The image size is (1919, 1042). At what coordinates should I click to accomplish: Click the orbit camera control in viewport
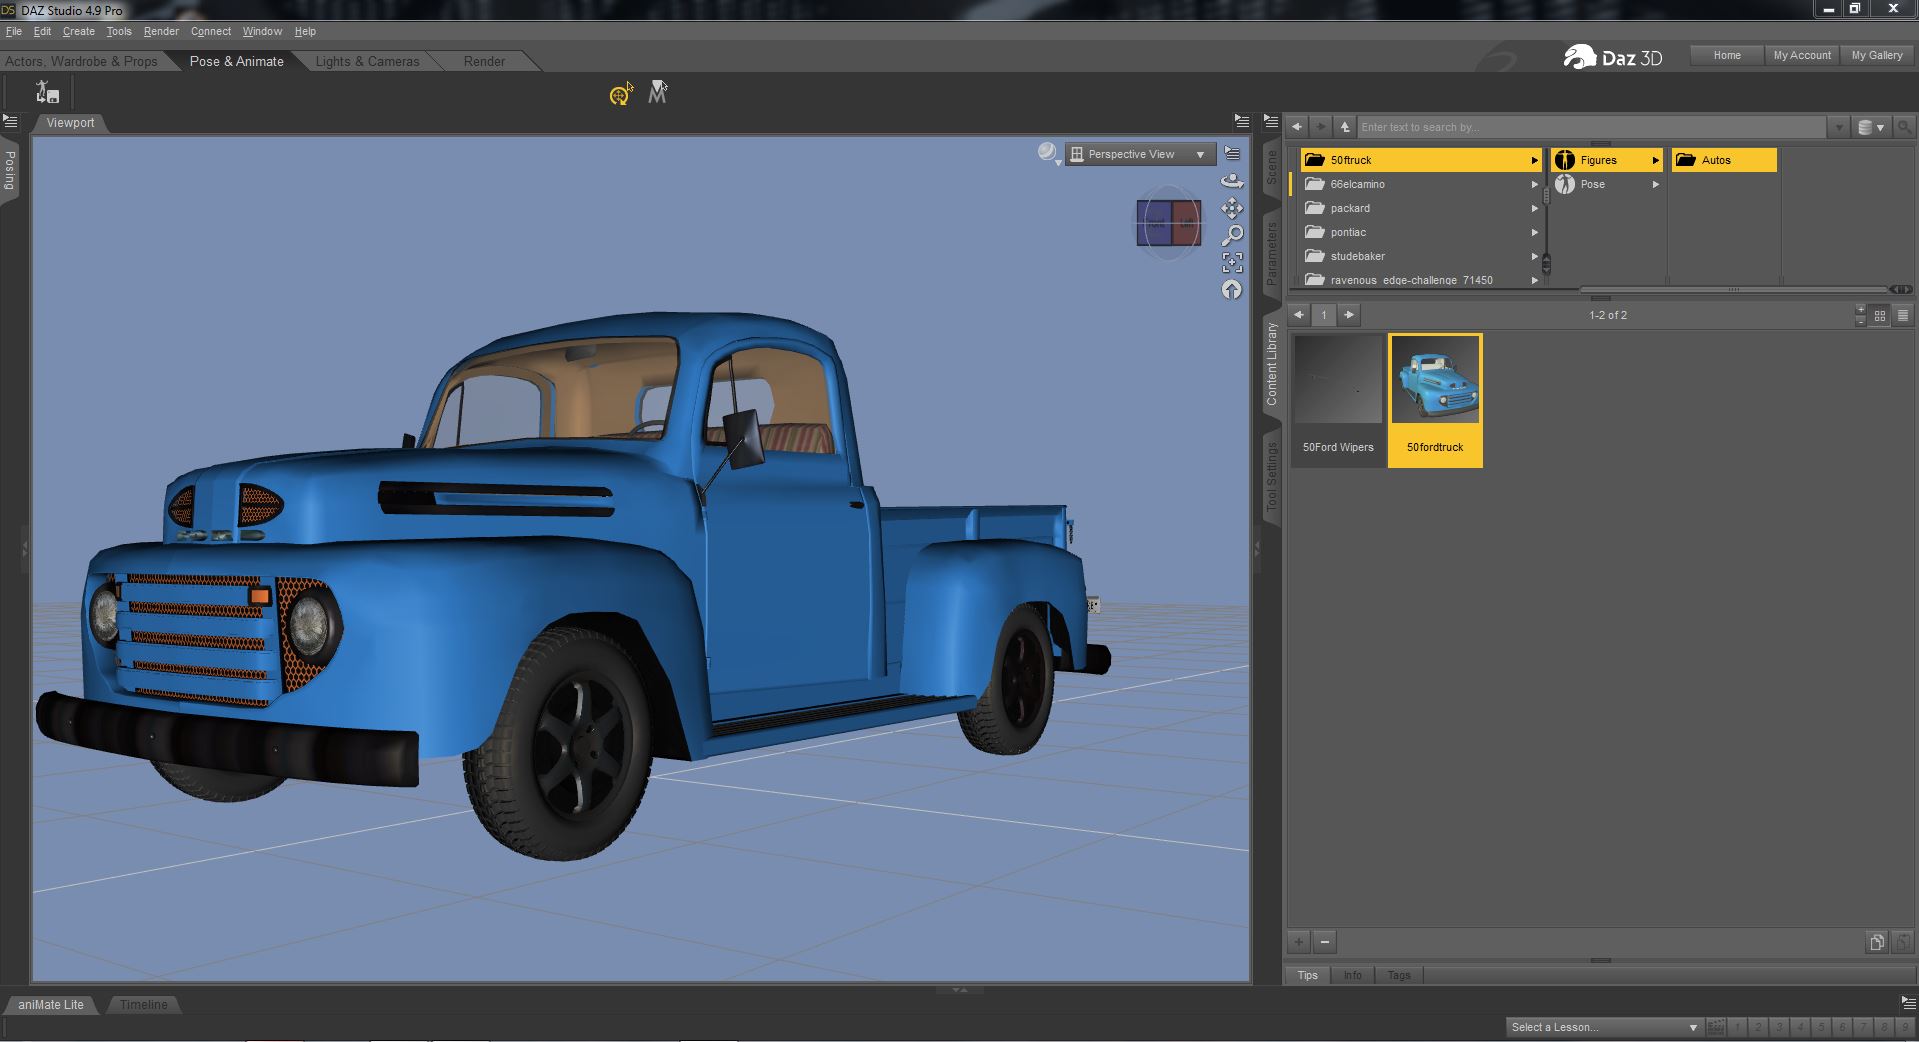[x=1232, y=181]
